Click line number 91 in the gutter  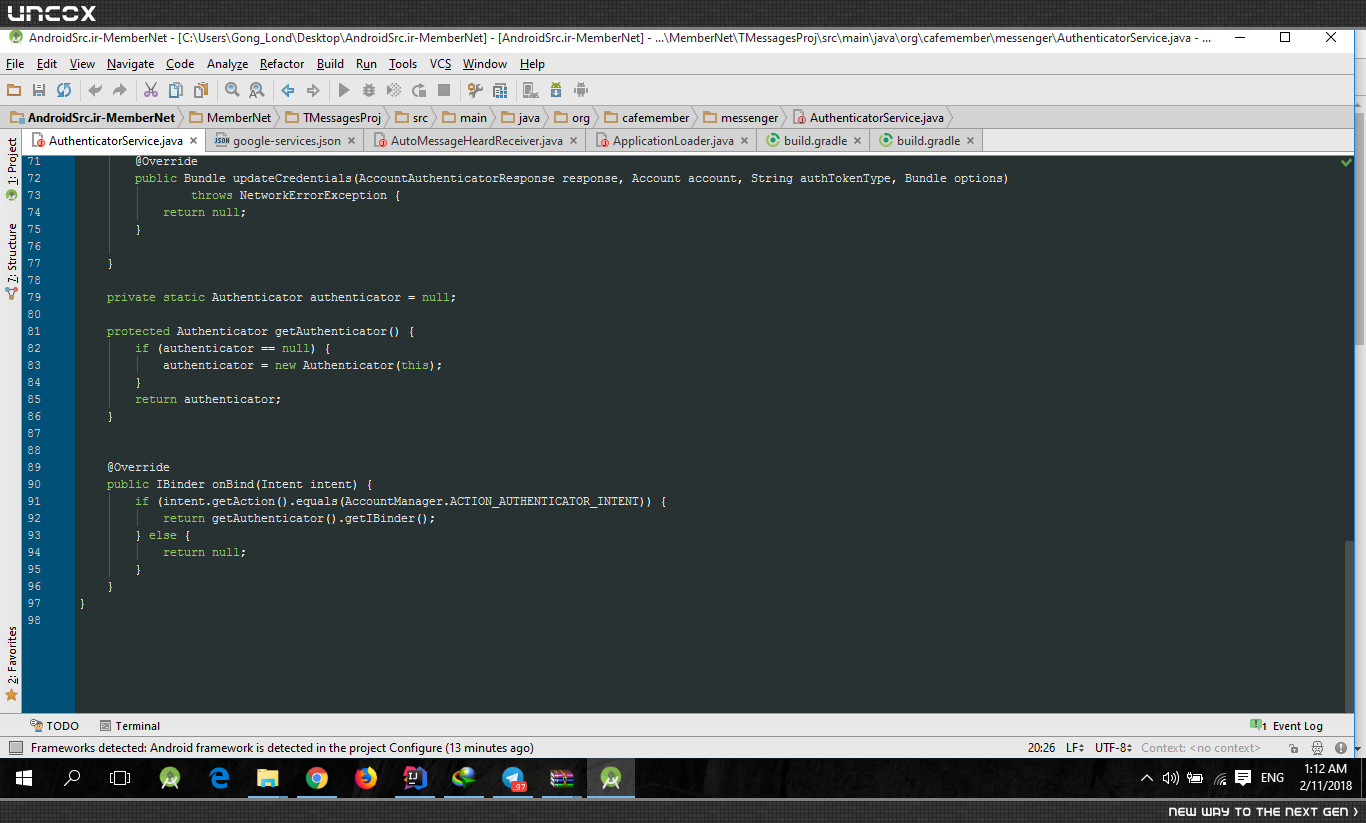pos(35,501)
